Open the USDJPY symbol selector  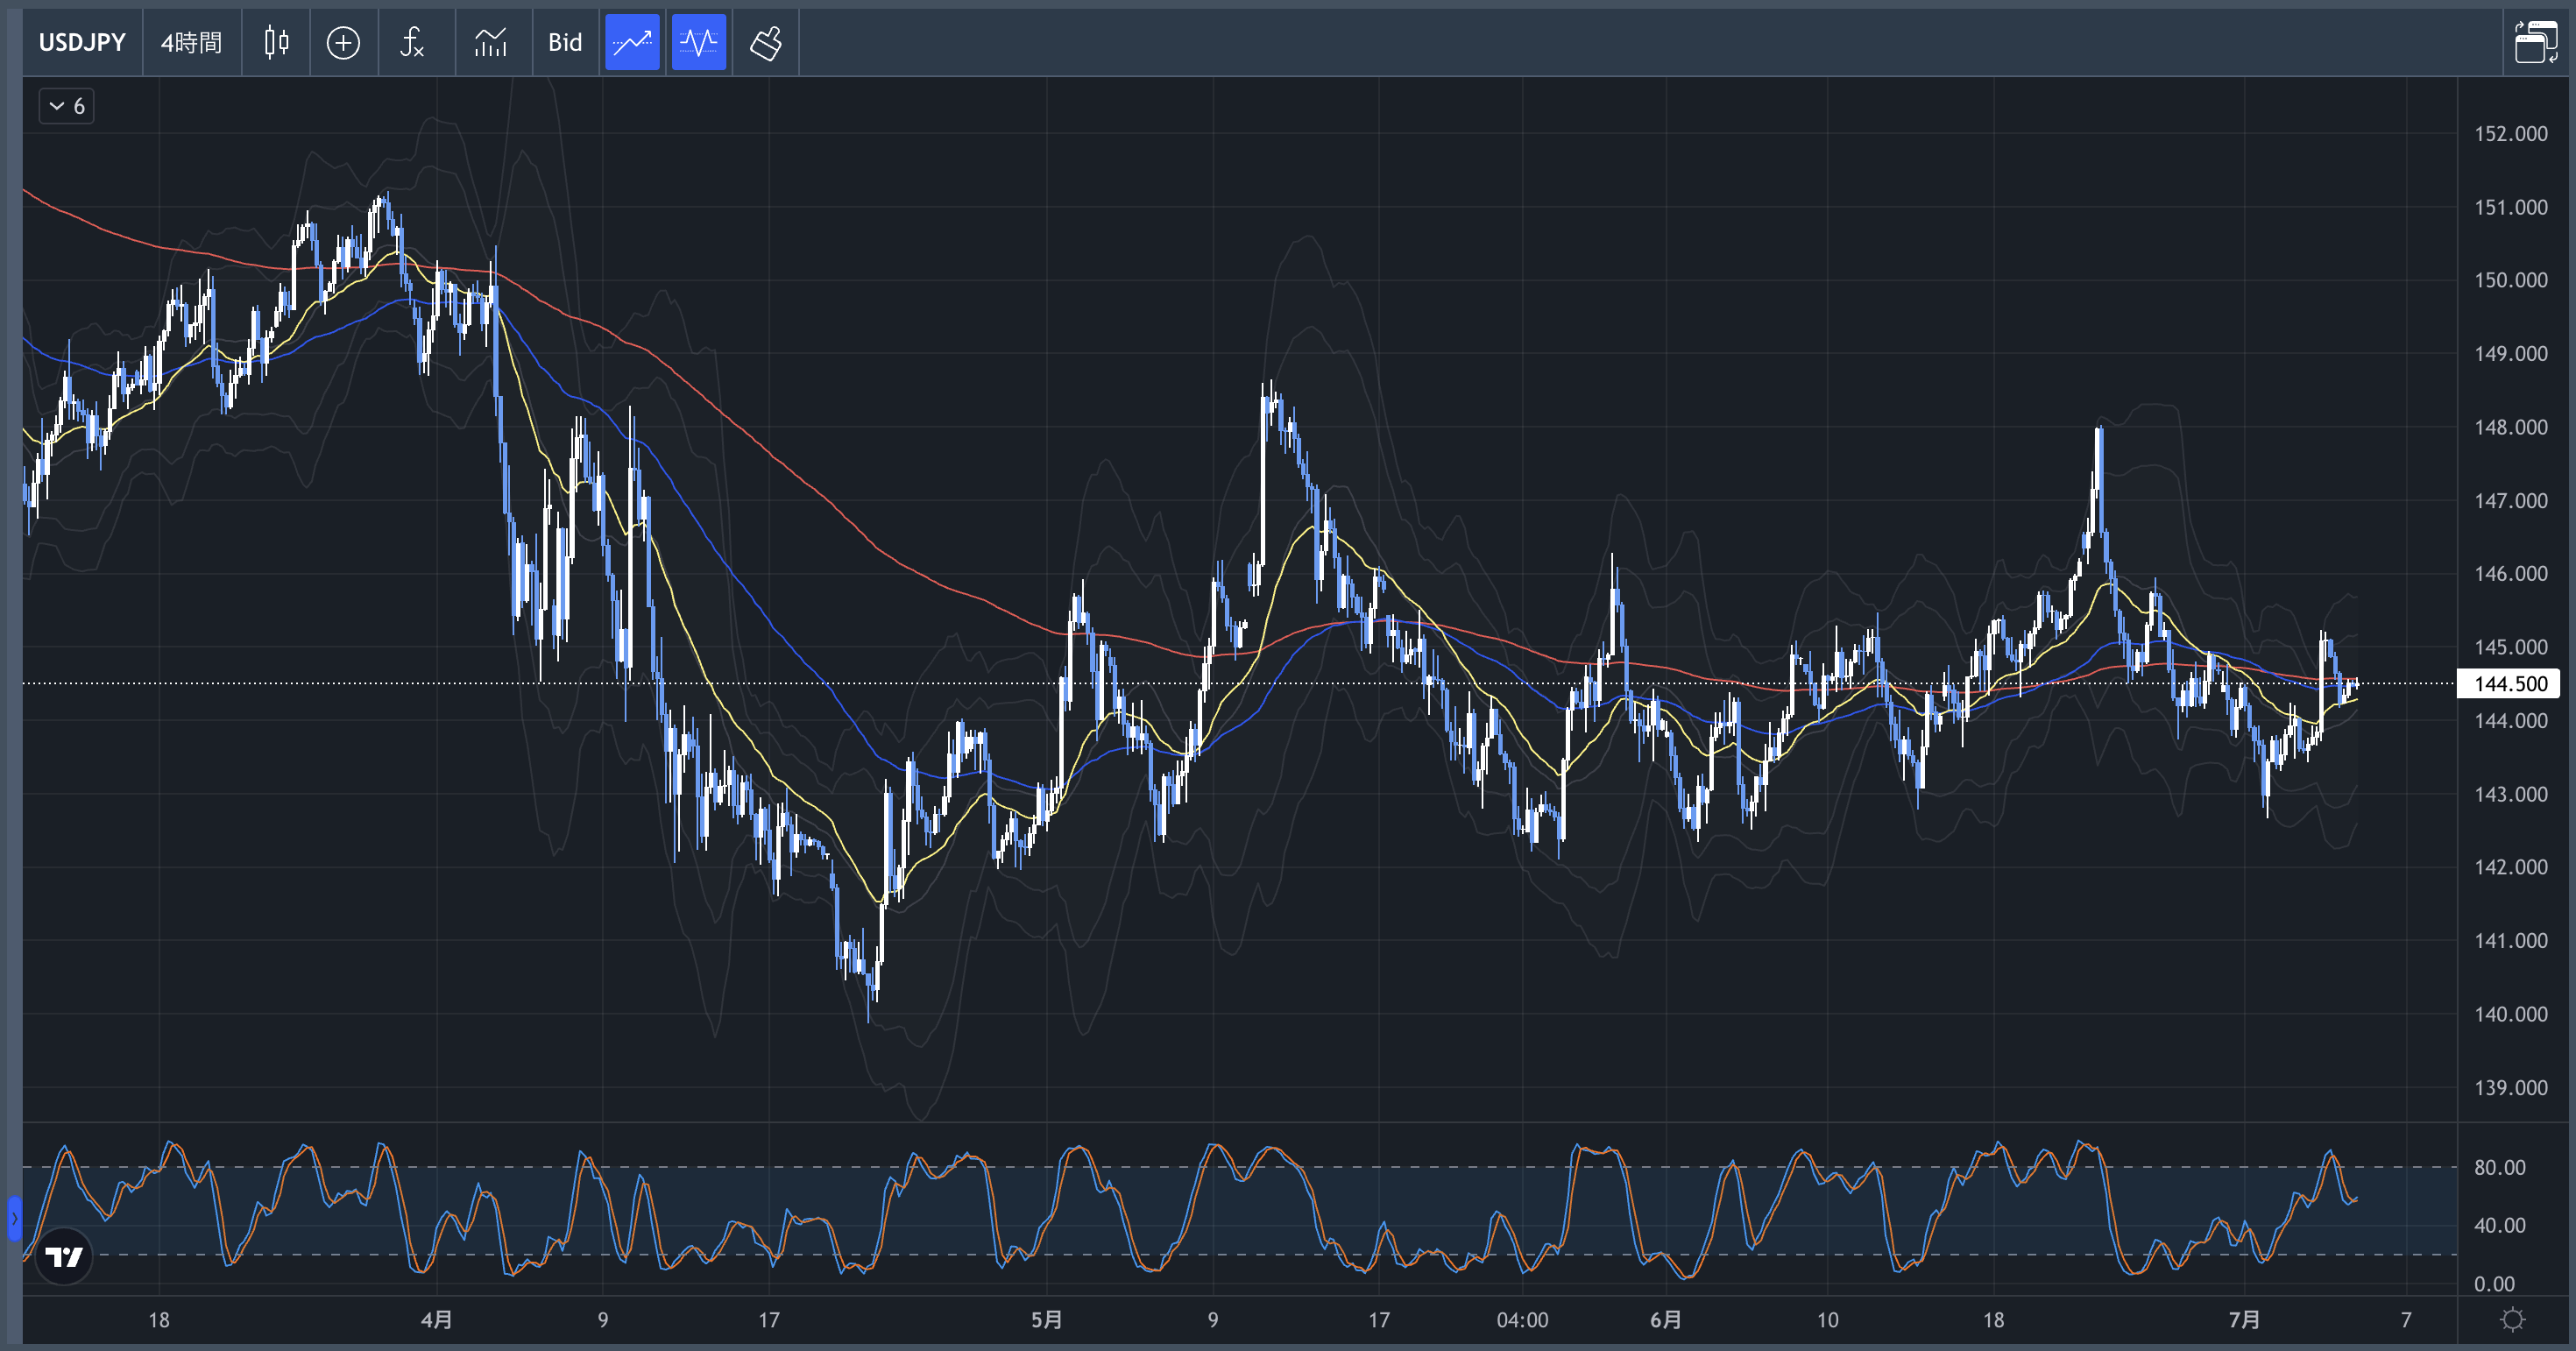(82, 42)
